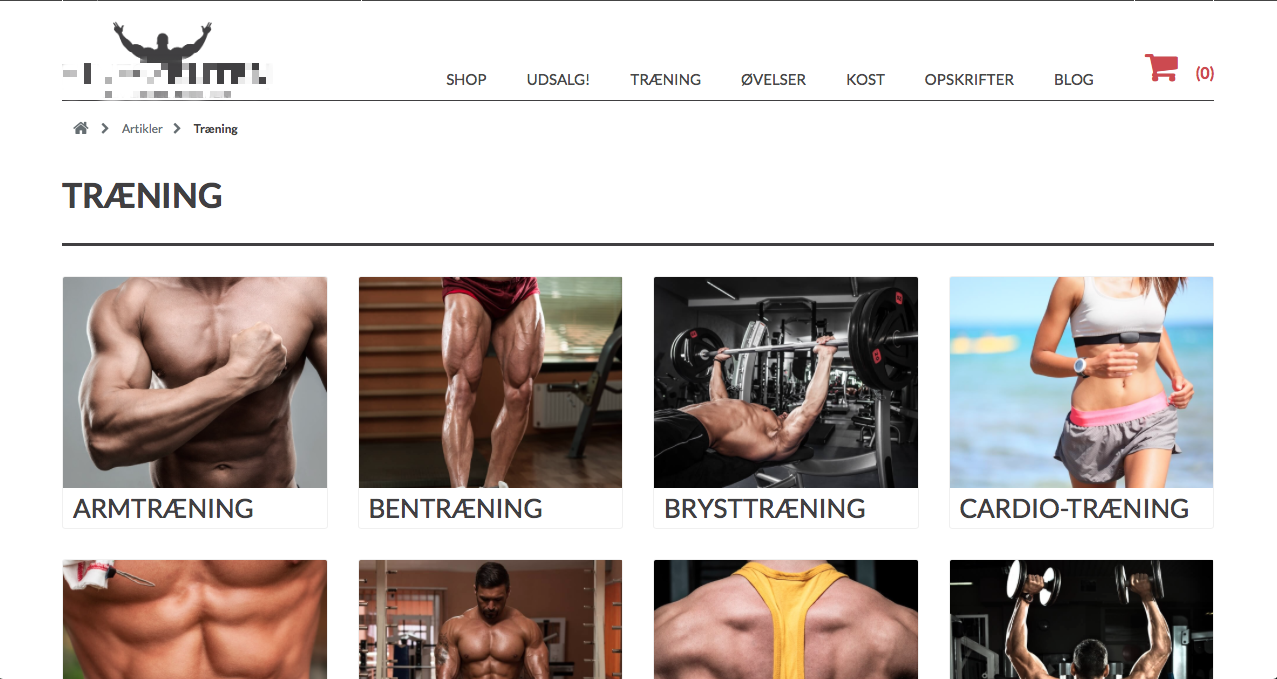Open the ARMTRÆNING title link
The image size is (1277, 679).
tap(163, 508)
